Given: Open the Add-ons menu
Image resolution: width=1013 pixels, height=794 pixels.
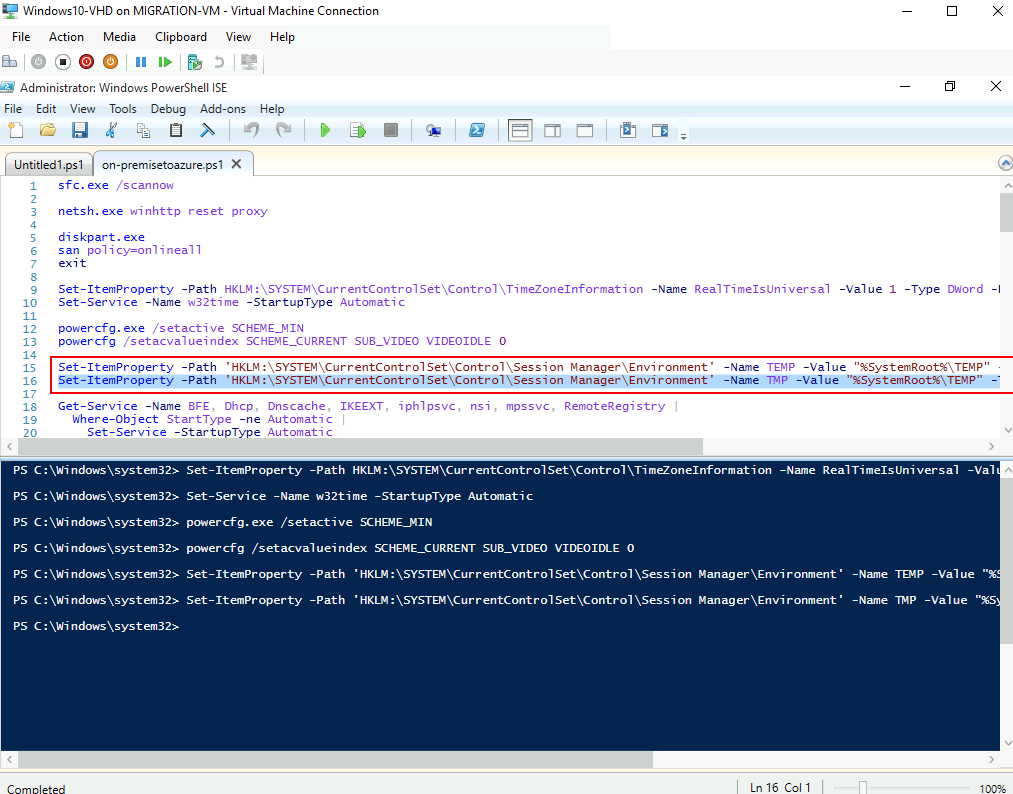Looking at the screenshot, I should (x=223, y=109).
